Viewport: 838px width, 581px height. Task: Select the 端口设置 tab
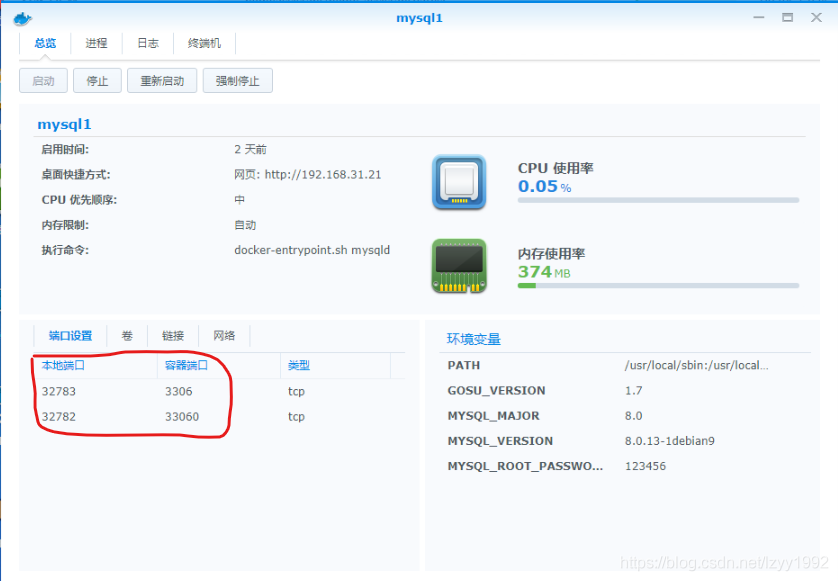pyautogui.click(x=70, y=336)
